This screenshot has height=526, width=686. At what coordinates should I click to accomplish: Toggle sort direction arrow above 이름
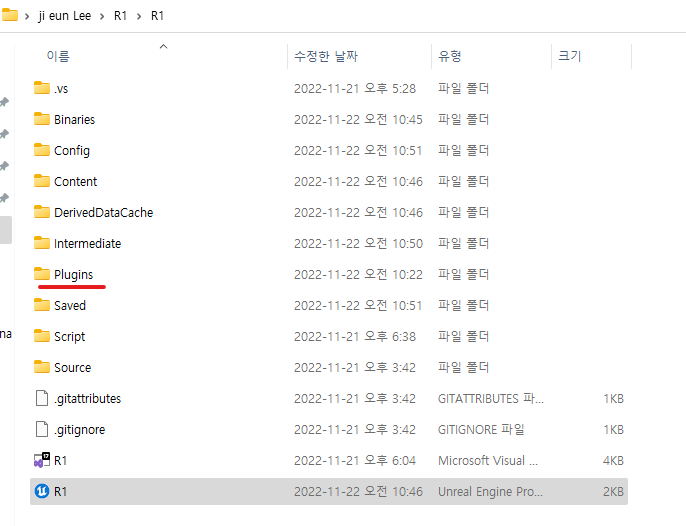(164, 46)
